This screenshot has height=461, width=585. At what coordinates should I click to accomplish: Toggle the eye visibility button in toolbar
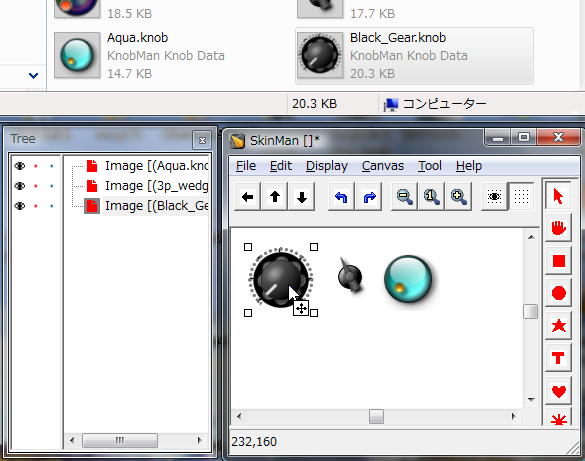[x=494, y=197]
